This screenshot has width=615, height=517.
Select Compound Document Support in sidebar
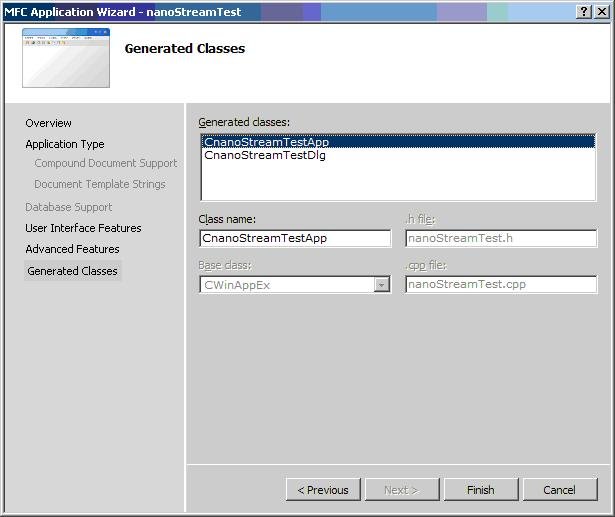[x=105, y=163]
